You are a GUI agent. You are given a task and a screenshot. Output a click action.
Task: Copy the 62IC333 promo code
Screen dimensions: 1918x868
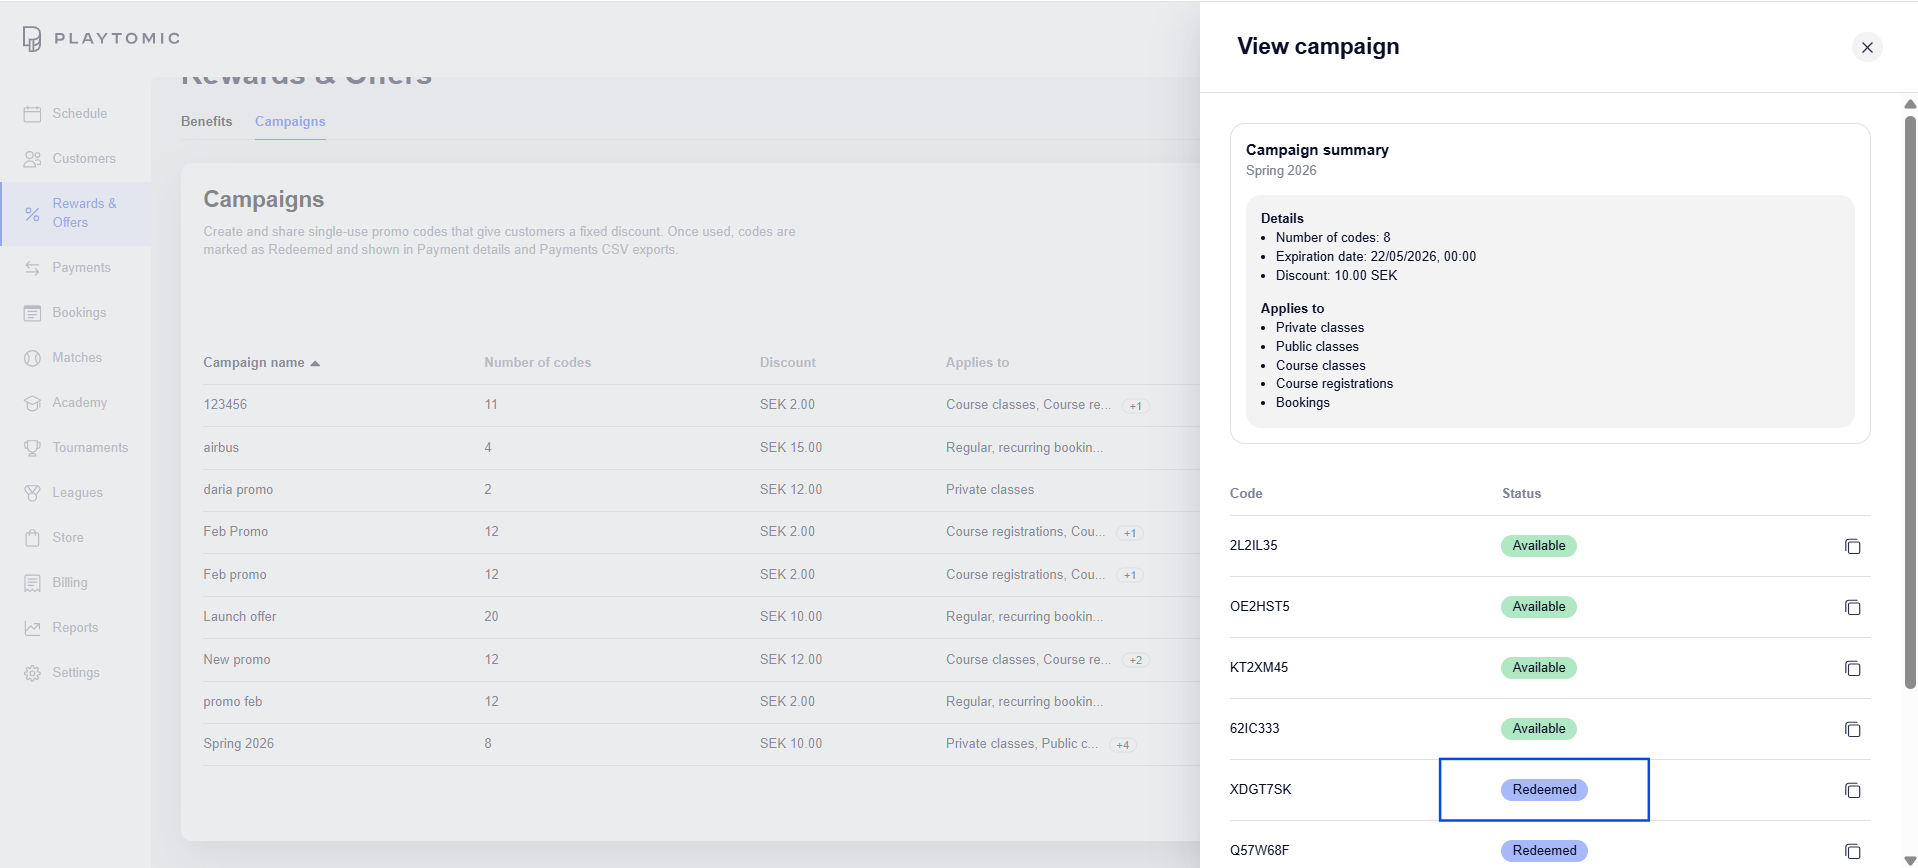[x=1852, y=729]
